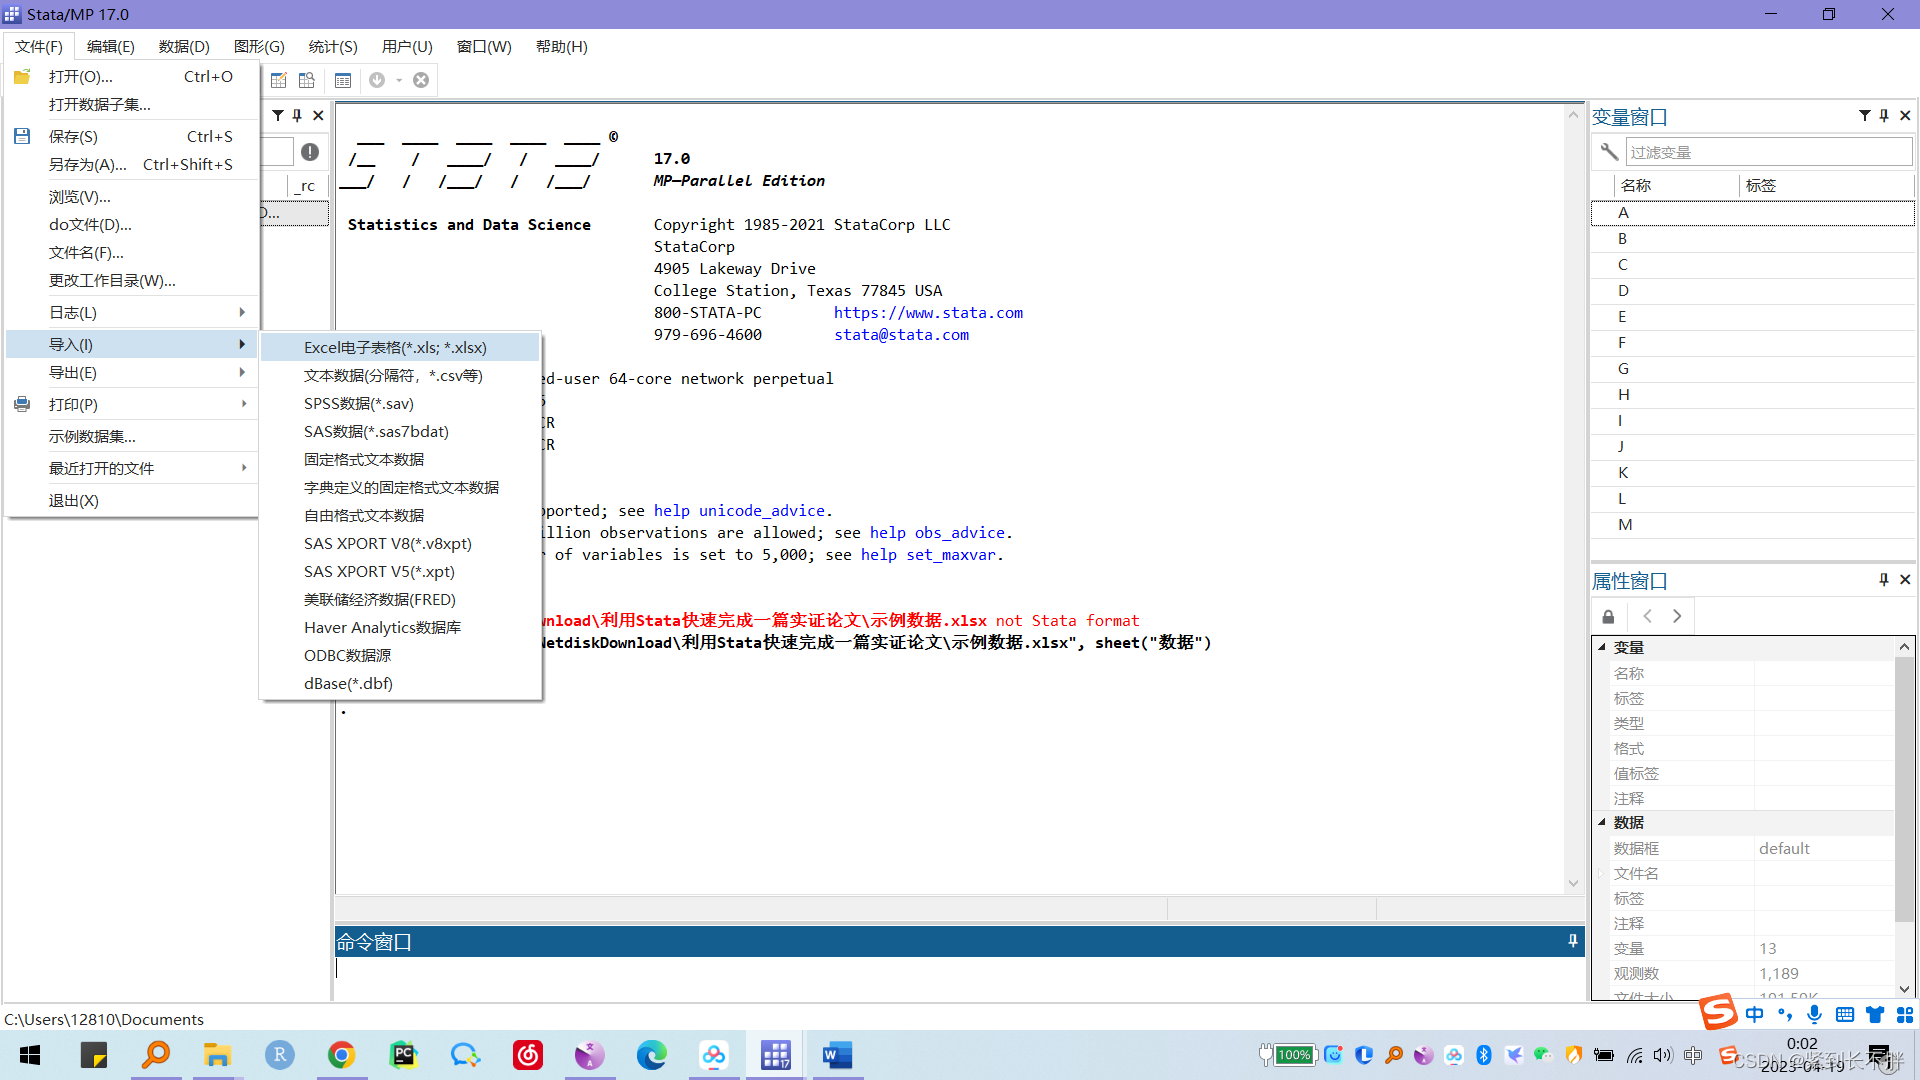Select variable M in the 变量窗口 list

click(x=1752, y=524)
